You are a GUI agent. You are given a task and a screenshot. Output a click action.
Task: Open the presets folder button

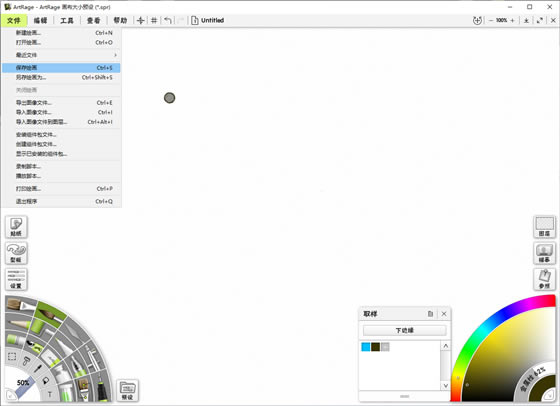(128, 390)
